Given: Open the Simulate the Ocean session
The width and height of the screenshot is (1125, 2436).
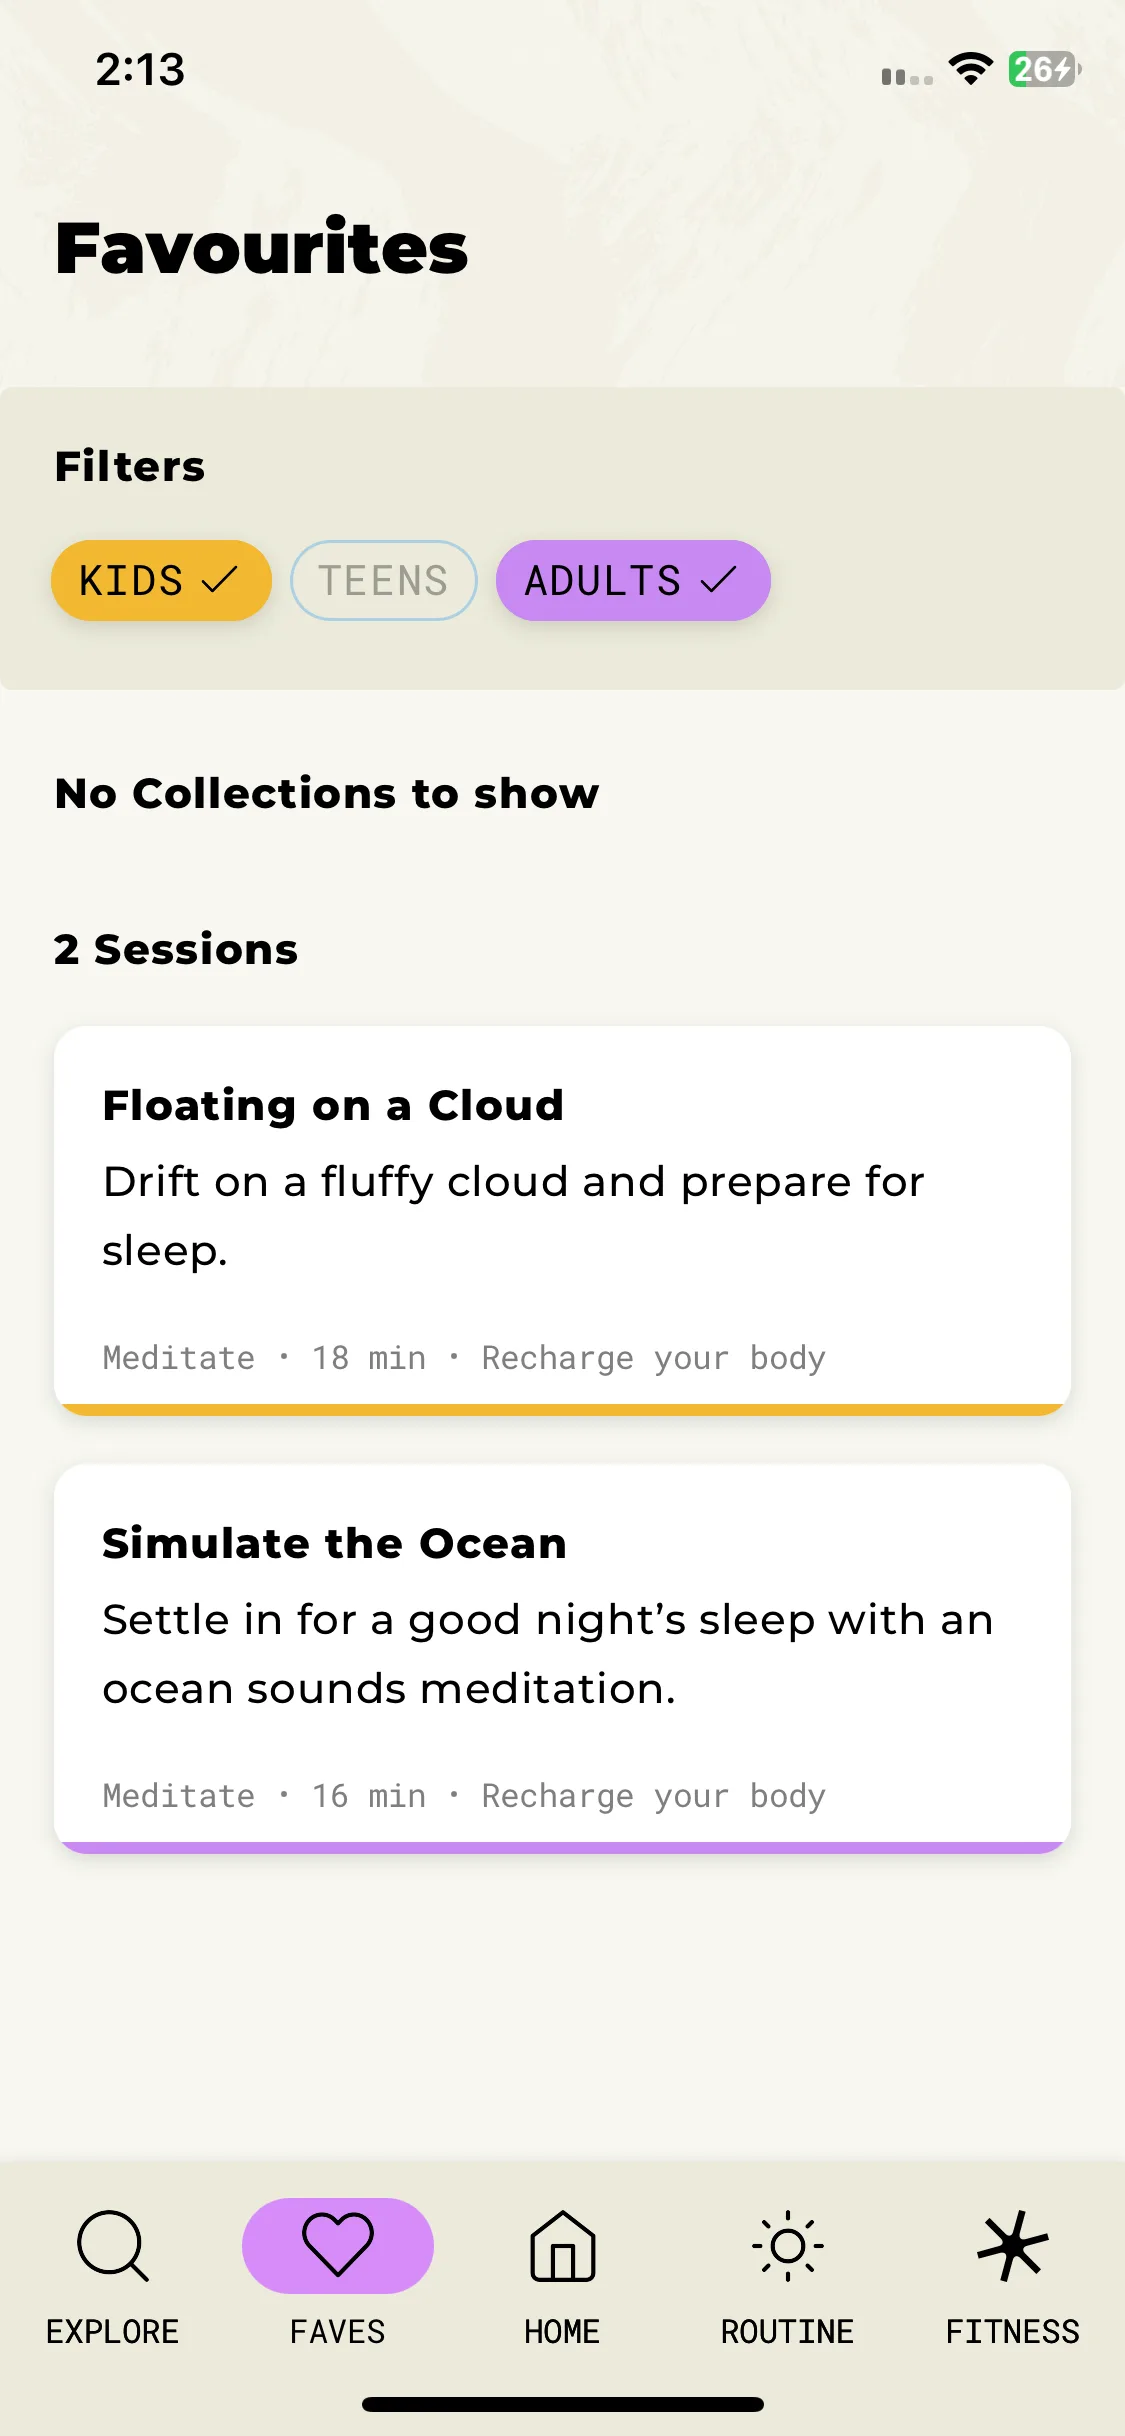Looking at the screenshot, I should [562, 1658].
